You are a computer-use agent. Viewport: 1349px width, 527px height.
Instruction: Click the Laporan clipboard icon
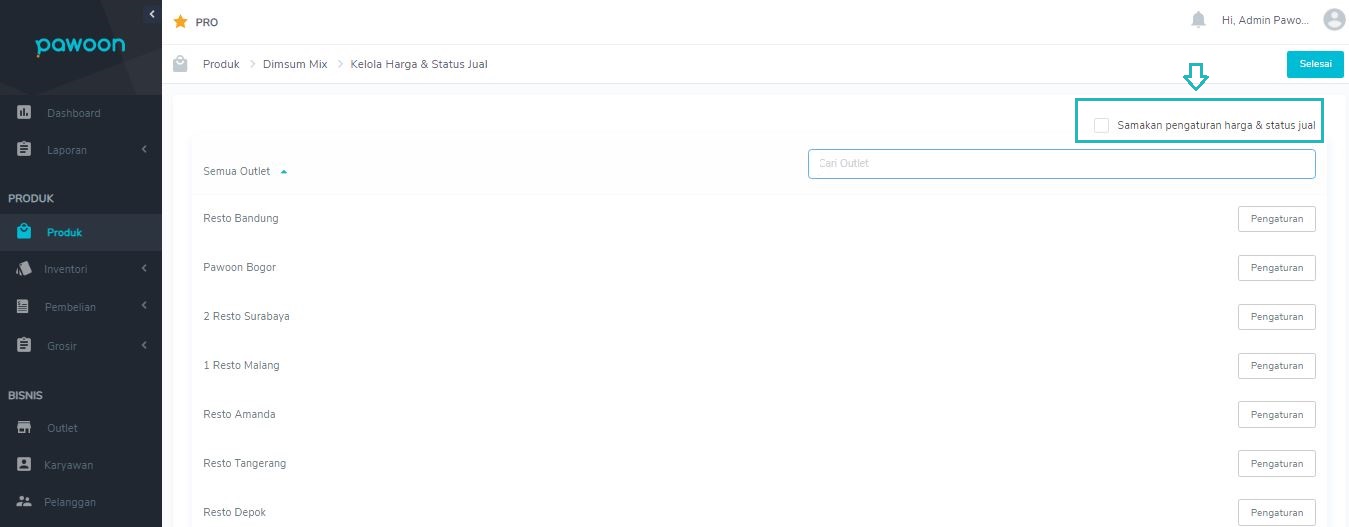coord(25,150)
